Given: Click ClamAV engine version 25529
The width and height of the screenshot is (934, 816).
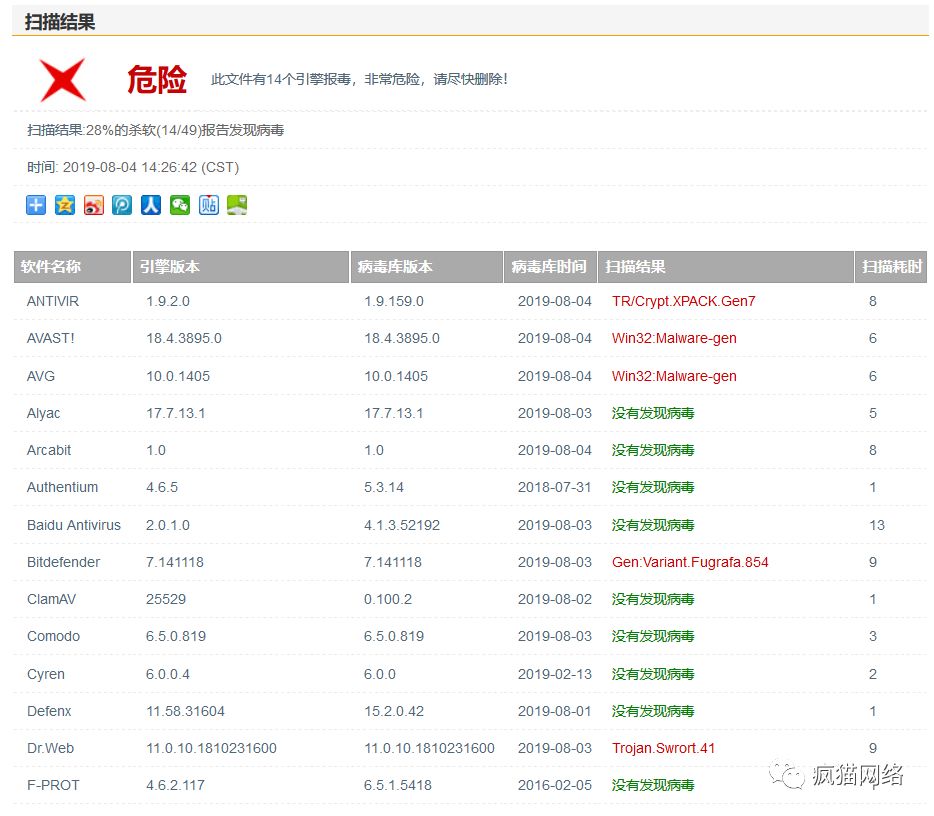Looking at the screenshot, I should (166, 599).
